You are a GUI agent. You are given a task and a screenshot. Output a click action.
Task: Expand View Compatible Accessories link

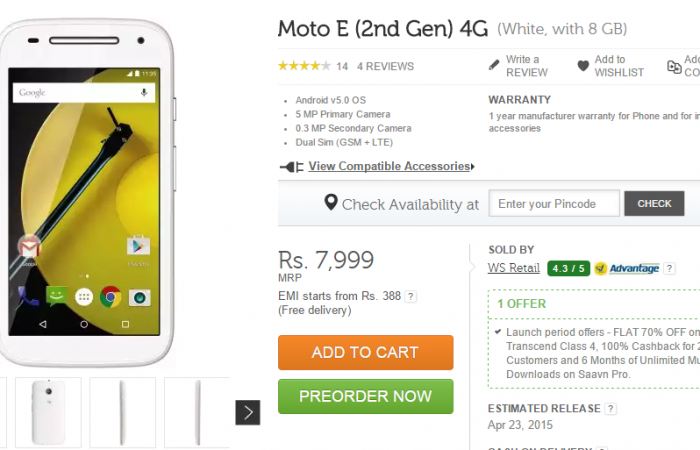390,166
